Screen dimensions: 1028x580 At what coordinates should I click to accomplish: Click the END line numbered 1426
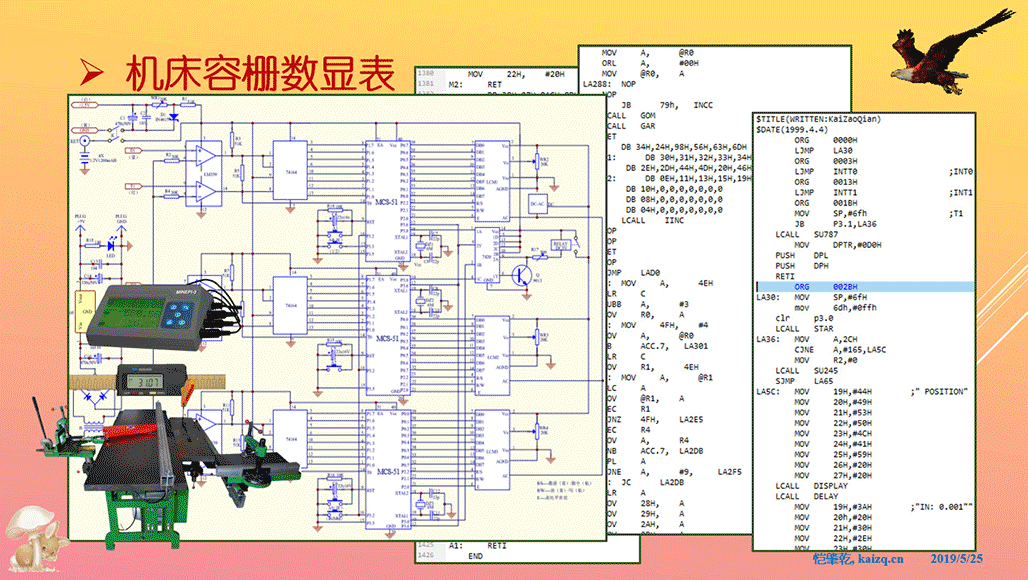[x=475, y=556]
